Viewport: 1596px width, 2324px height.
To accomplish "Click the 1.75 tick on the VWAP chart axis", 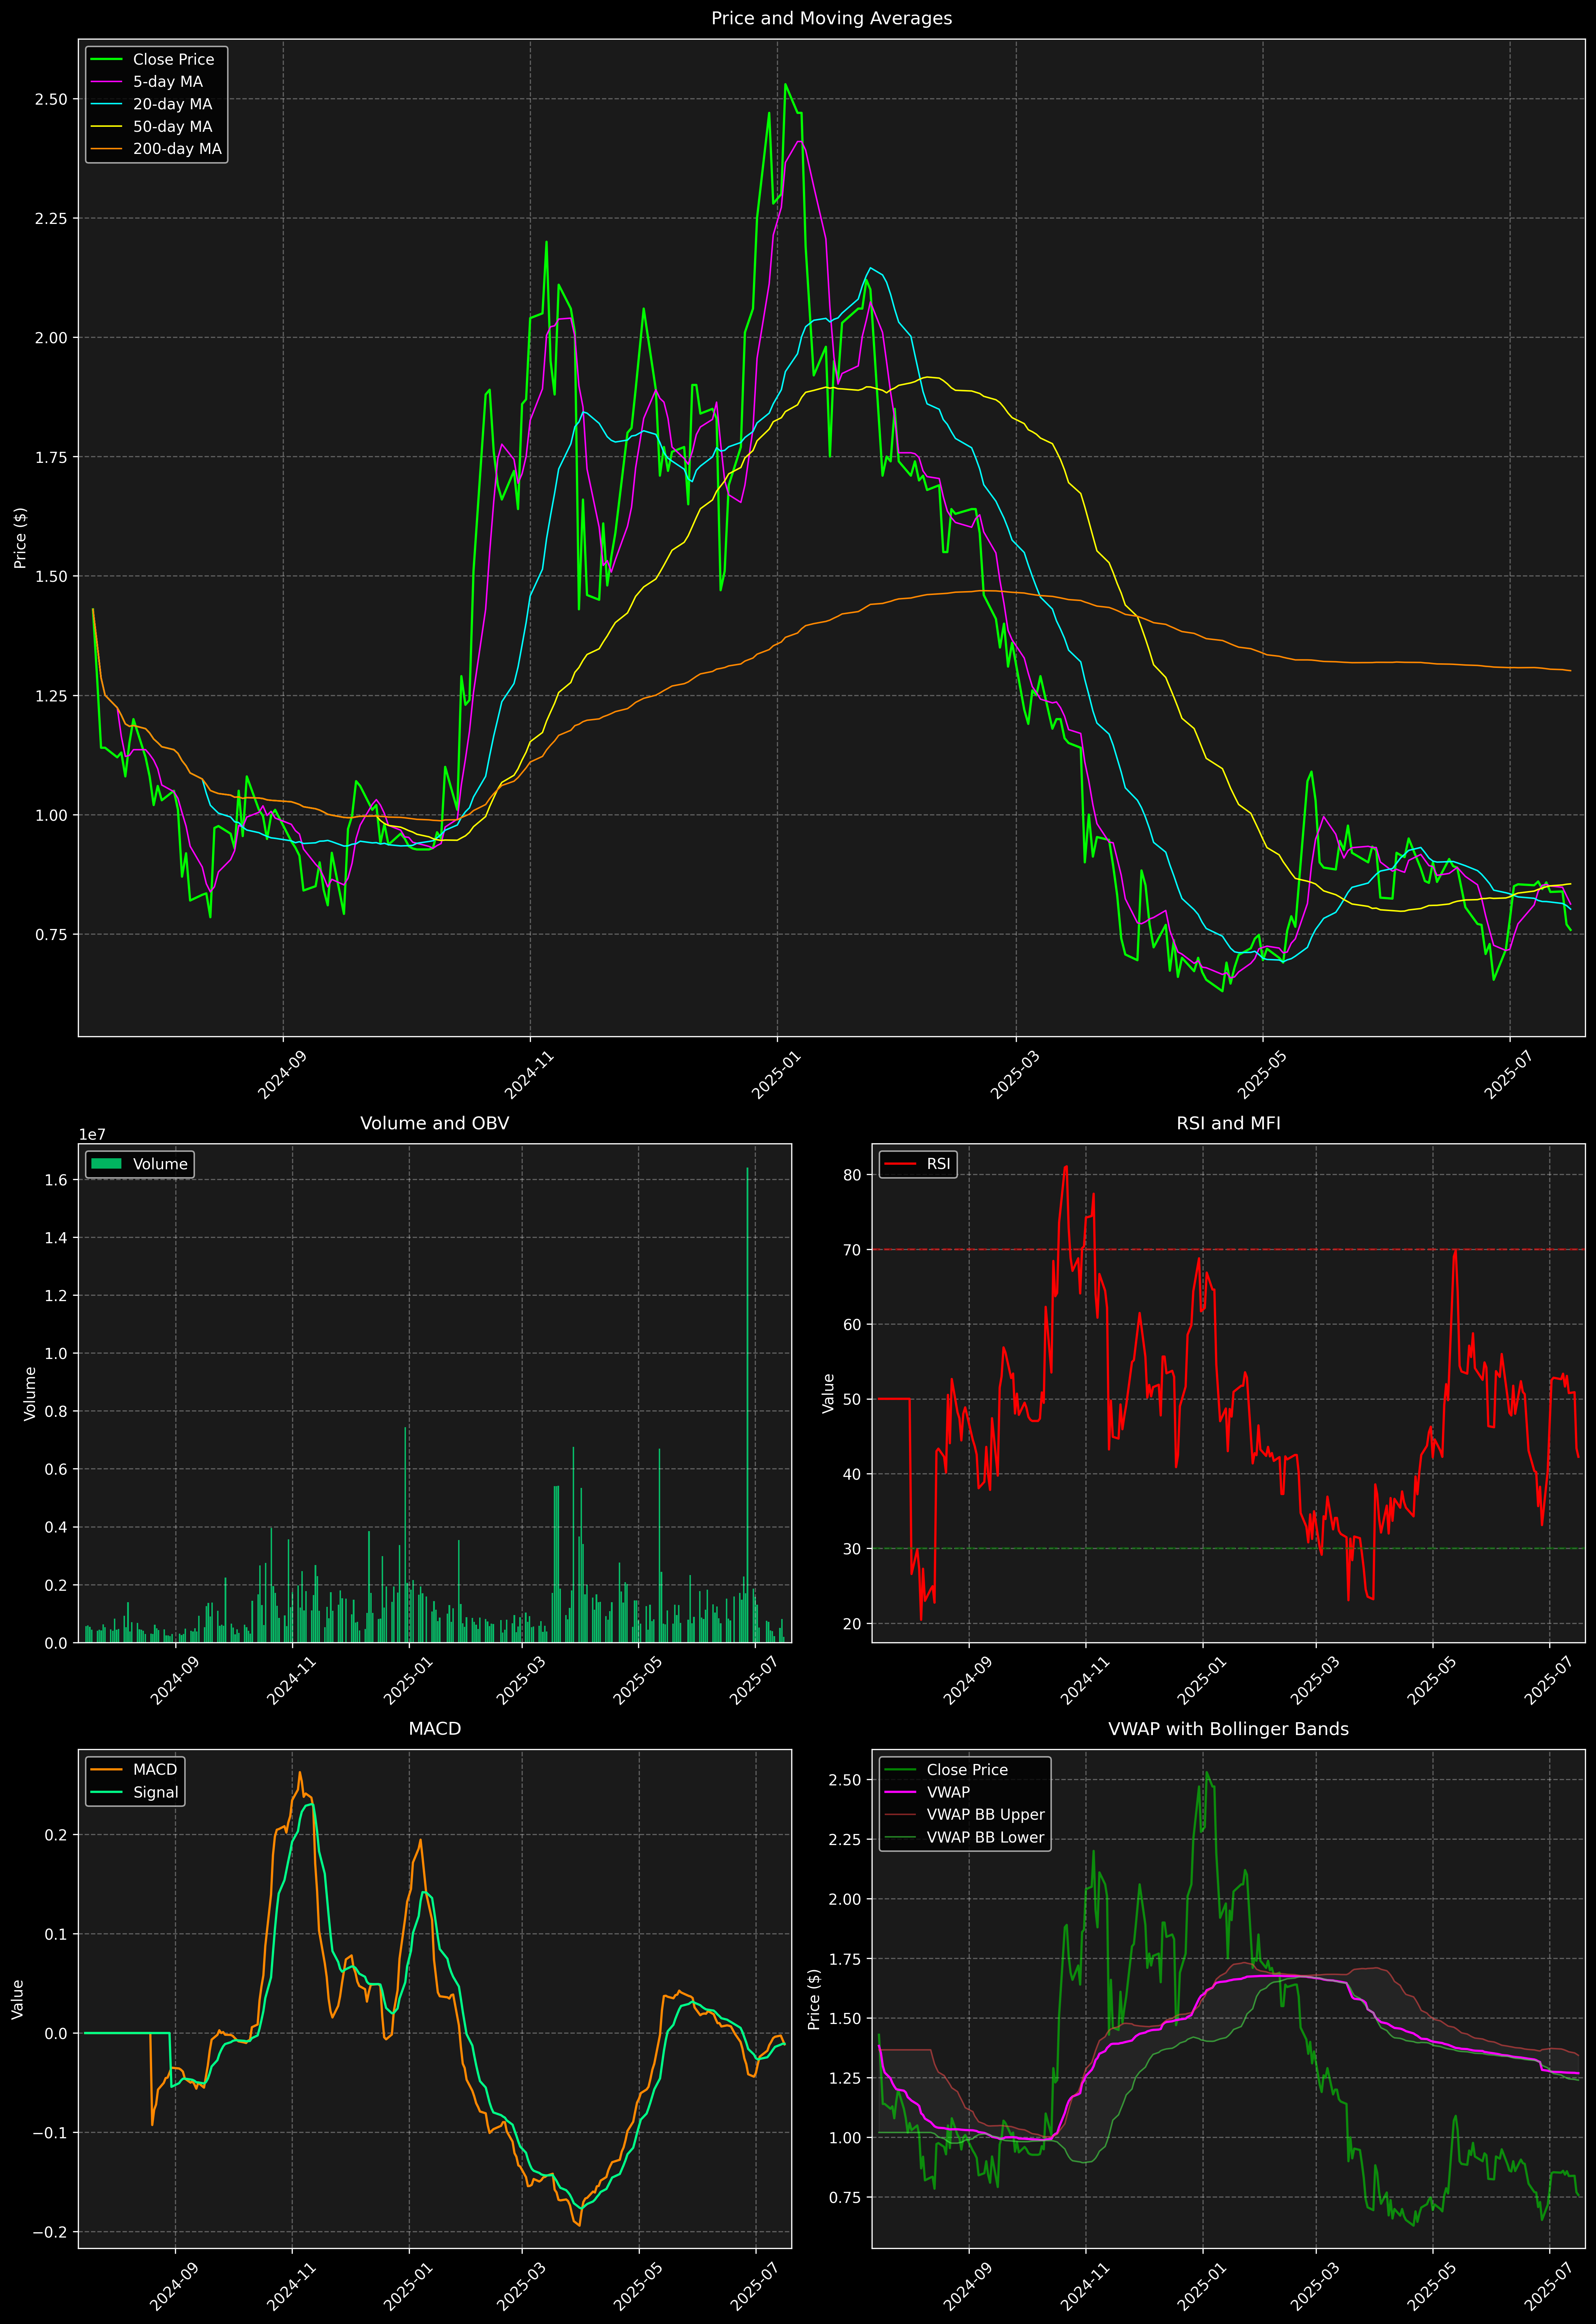I will pyautogui.click(x=845, y=1959).
